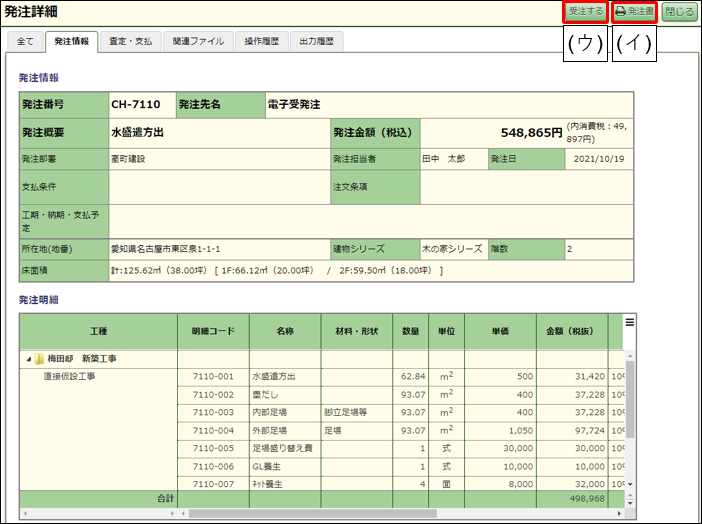
Task: Click the horizontal scrollbar right arrow
Action: [619, 513]
